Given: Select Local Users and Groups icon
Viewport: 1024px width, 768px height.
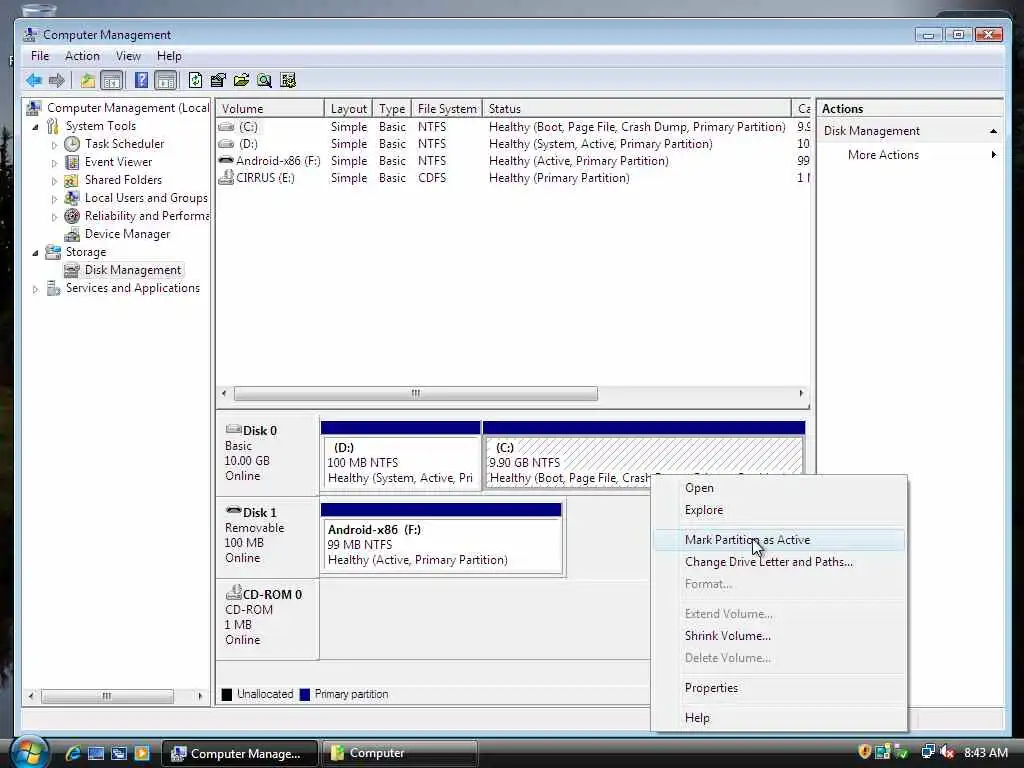Looking at the screenshot, I should (72, 198).
